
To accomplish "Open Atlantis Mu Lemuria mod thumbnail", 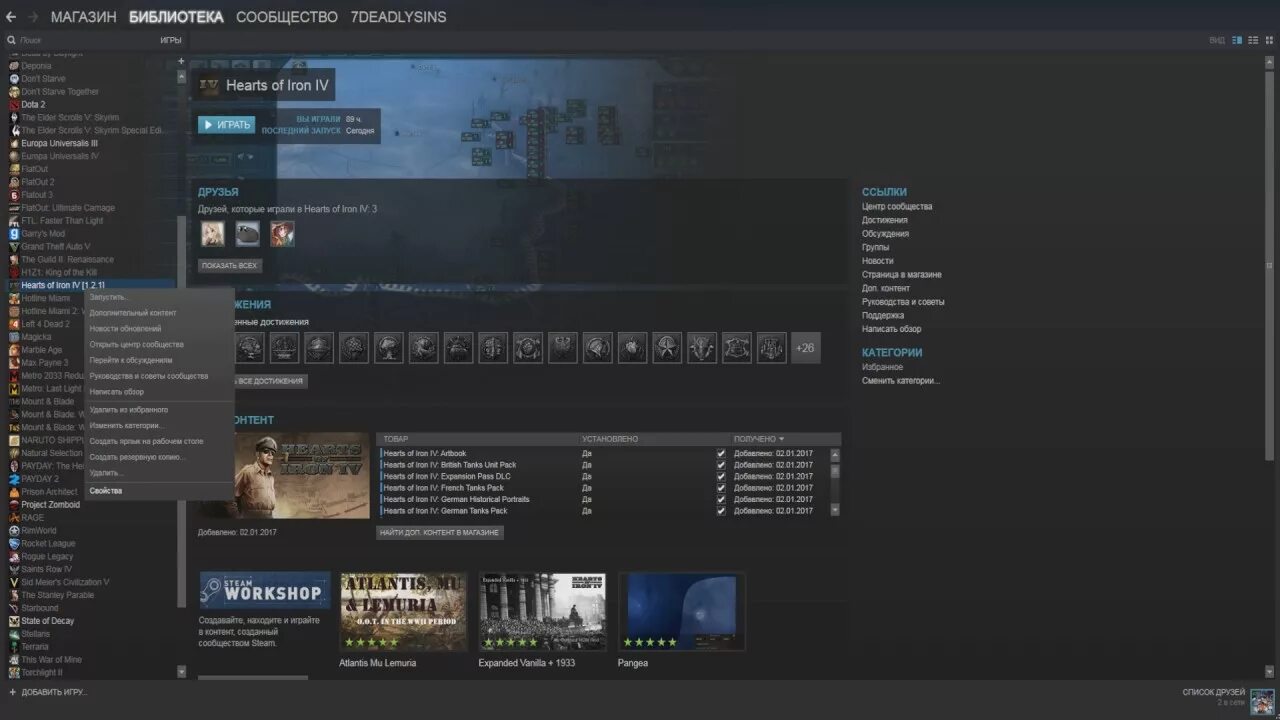I will [x=403, y=611].
